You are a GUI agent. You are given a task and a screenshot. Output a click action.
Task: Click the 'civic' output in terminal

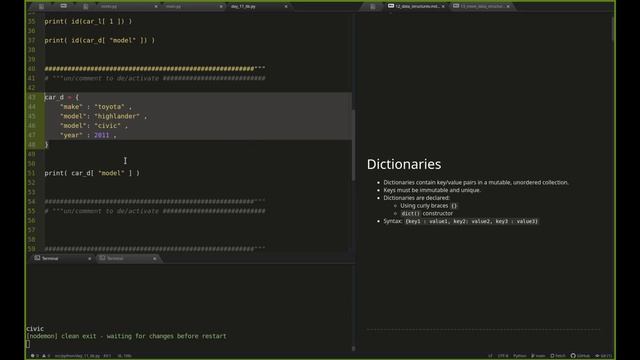click(35, 329)
